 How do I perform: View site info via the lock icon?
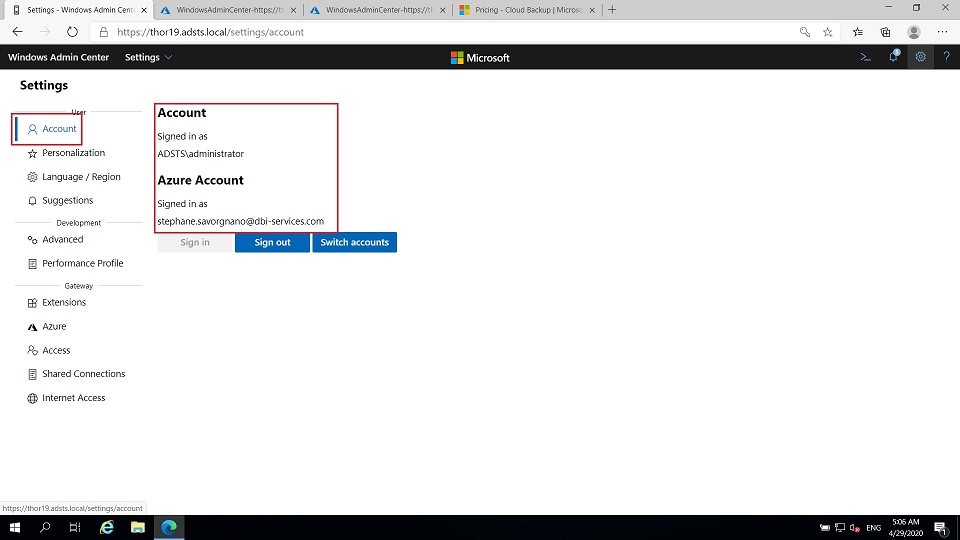(x=103, y=32)
